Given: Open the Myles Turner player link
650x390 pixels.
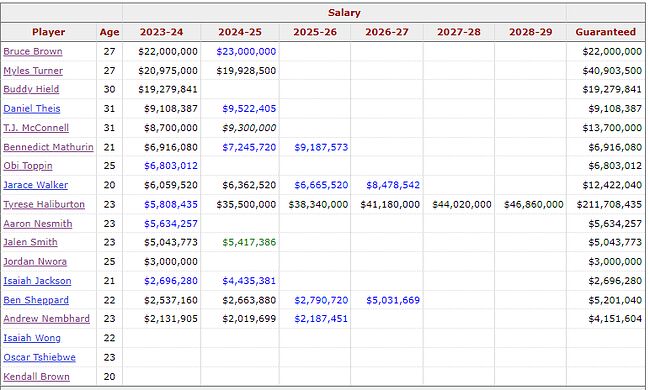Looking at the screenshot, I should pos(33,70).
